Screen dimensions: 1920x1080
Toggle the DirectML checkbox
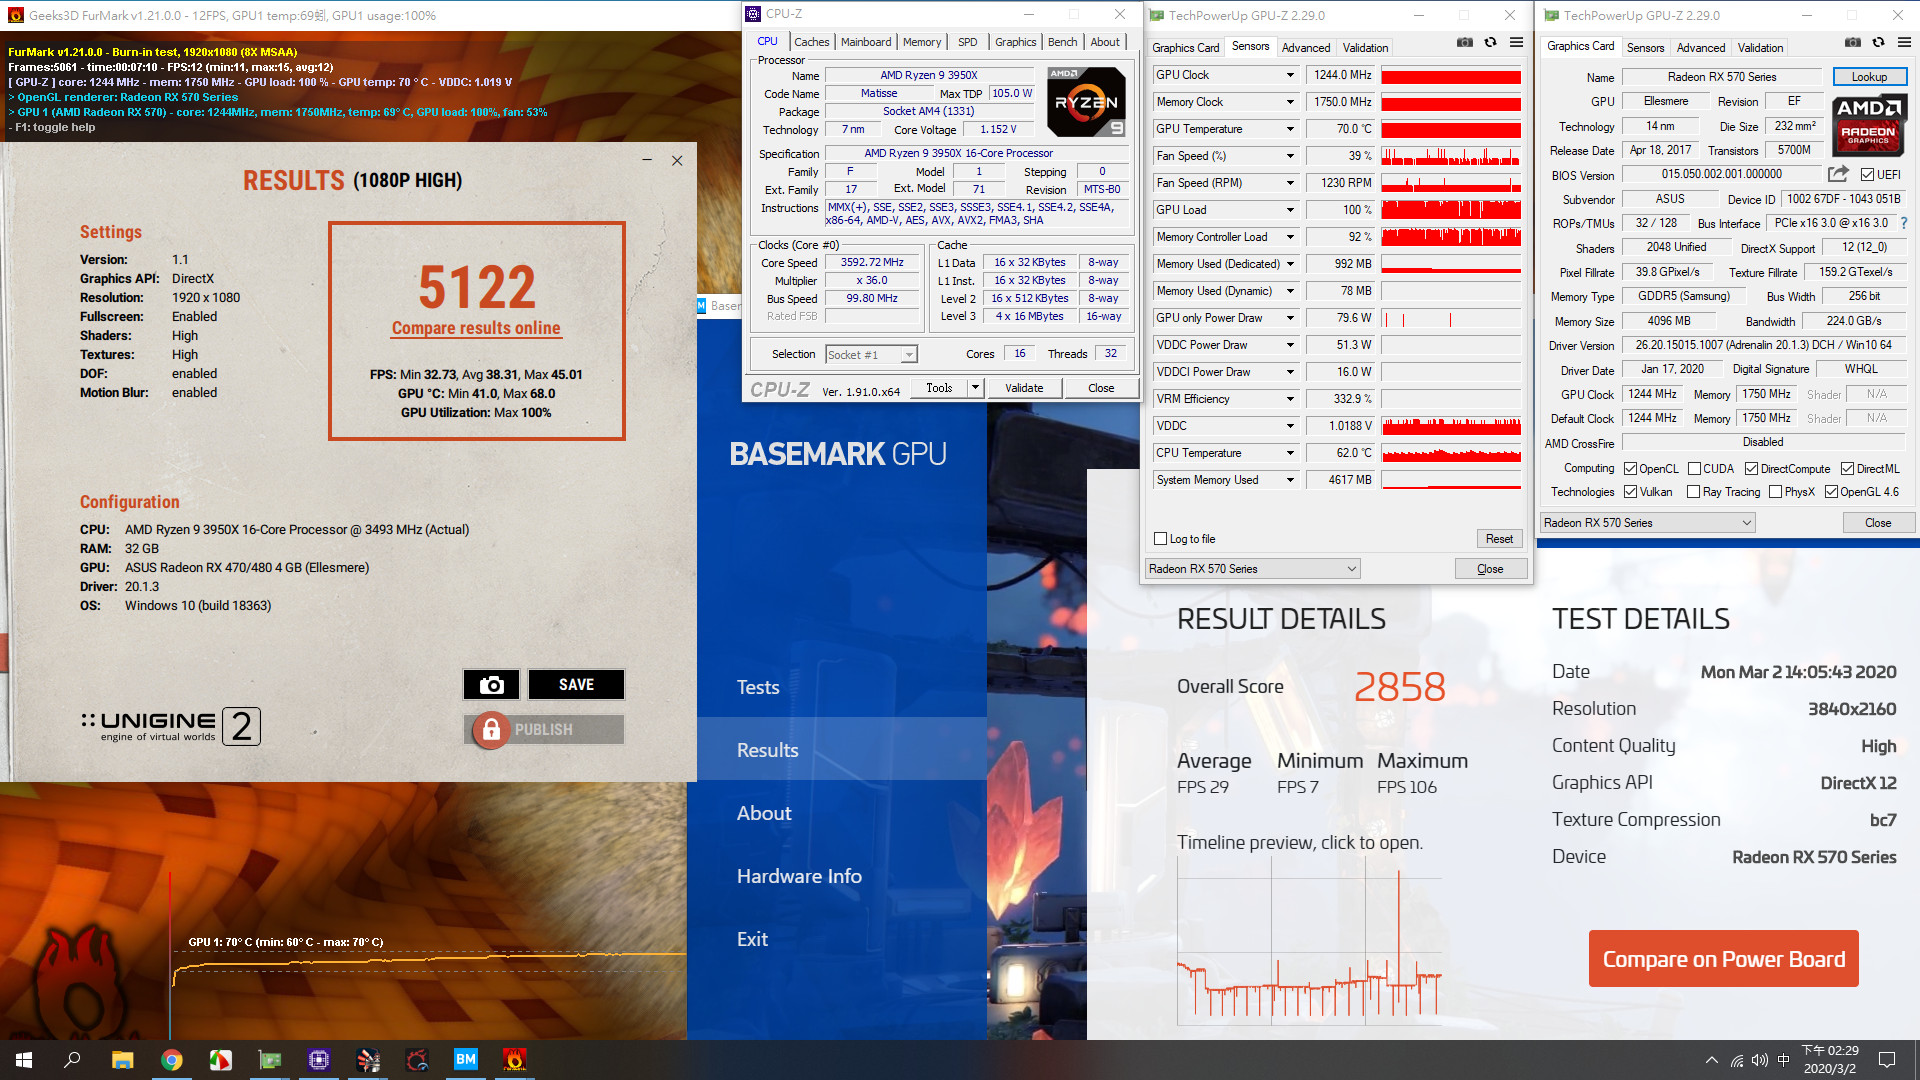pyautogui.click(x=1847, y=469)
